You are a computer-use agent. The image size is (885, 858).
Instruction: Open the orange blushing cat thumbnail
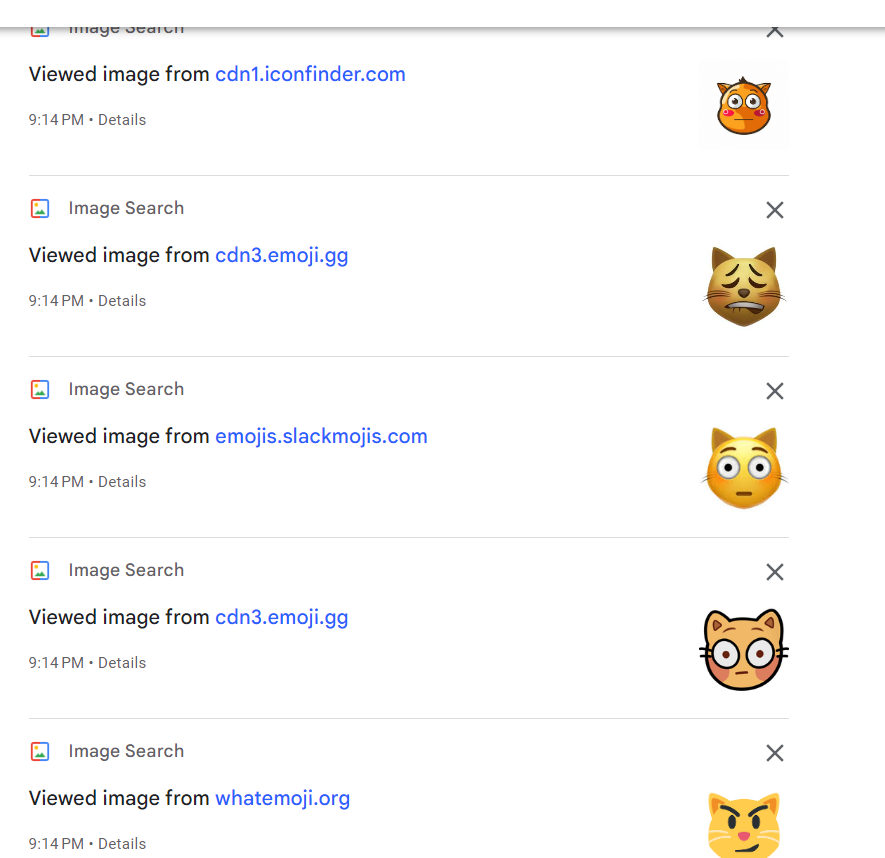pos(744,106)
